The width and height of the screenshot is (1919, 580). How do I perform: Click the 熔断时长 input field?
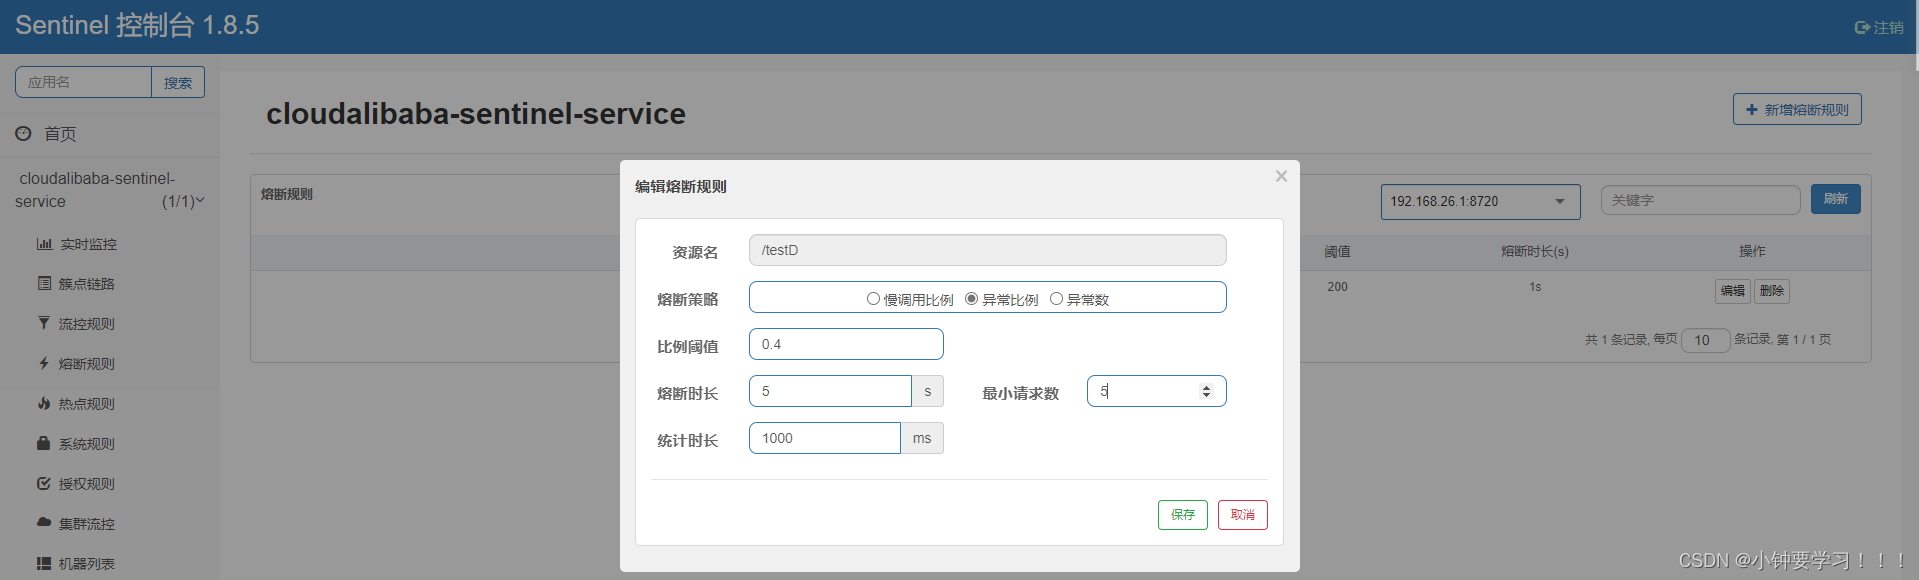[x=830, y=391]
